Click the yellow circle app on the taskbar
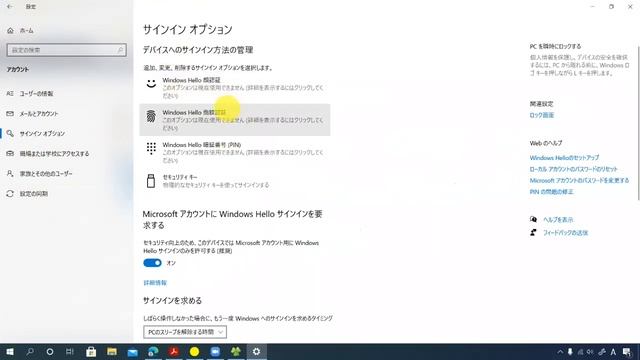The image size is (640, 360). (194, 351)
